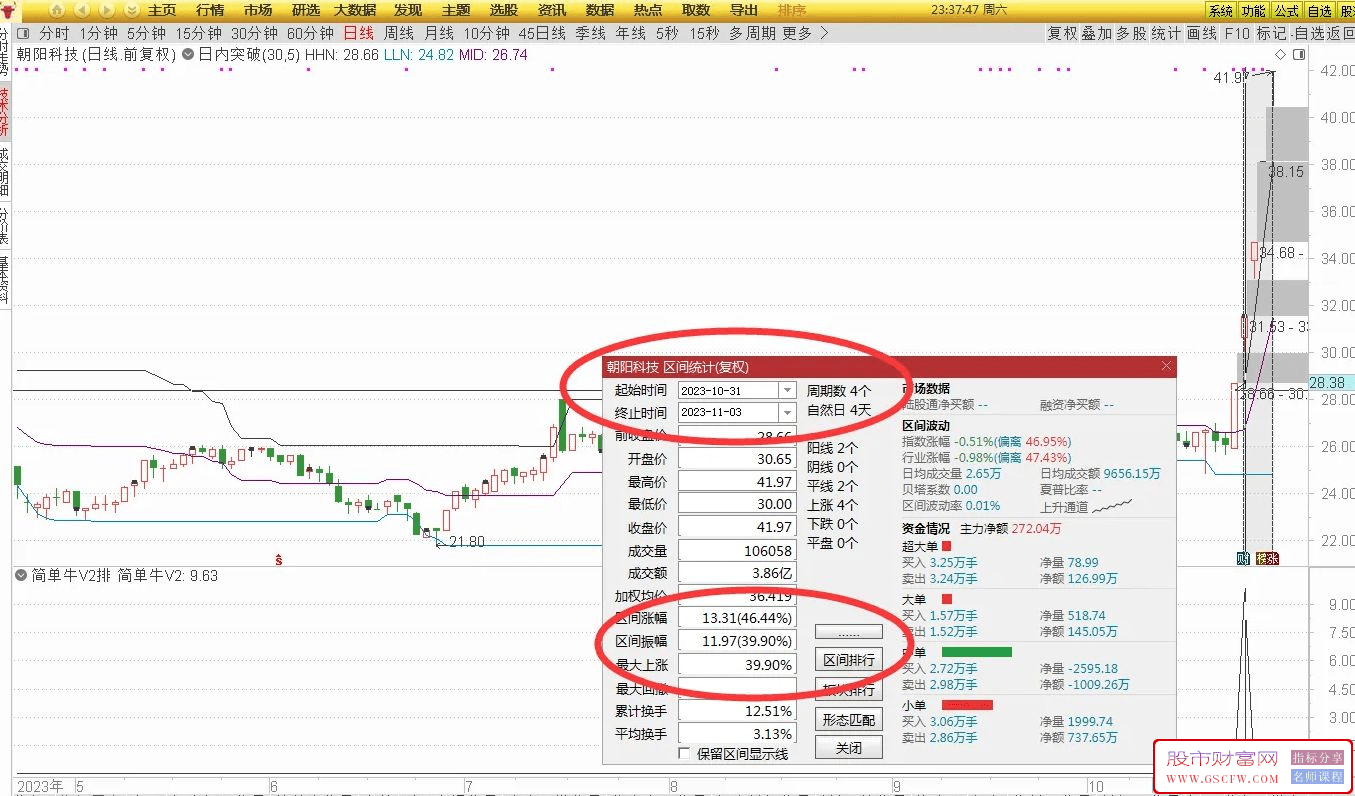This screenshot has width=1355, height=796.
Task: Go to home via house icon
Action: click(57, 10)
